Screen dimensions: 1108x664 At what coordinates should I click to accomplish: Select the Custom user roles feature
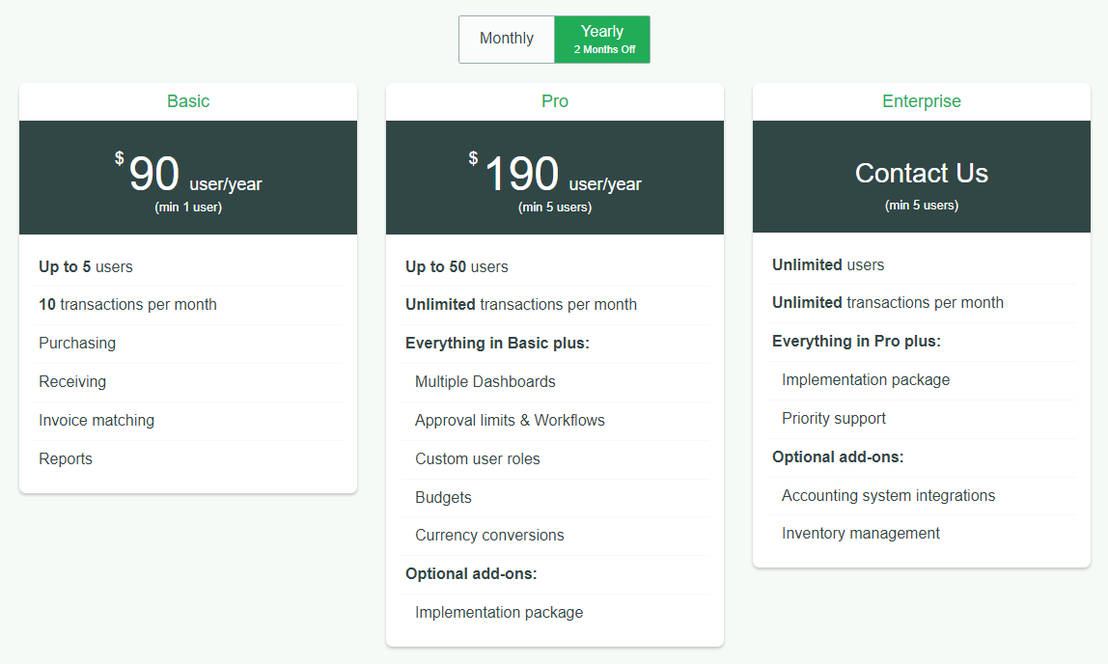(477, 459)
